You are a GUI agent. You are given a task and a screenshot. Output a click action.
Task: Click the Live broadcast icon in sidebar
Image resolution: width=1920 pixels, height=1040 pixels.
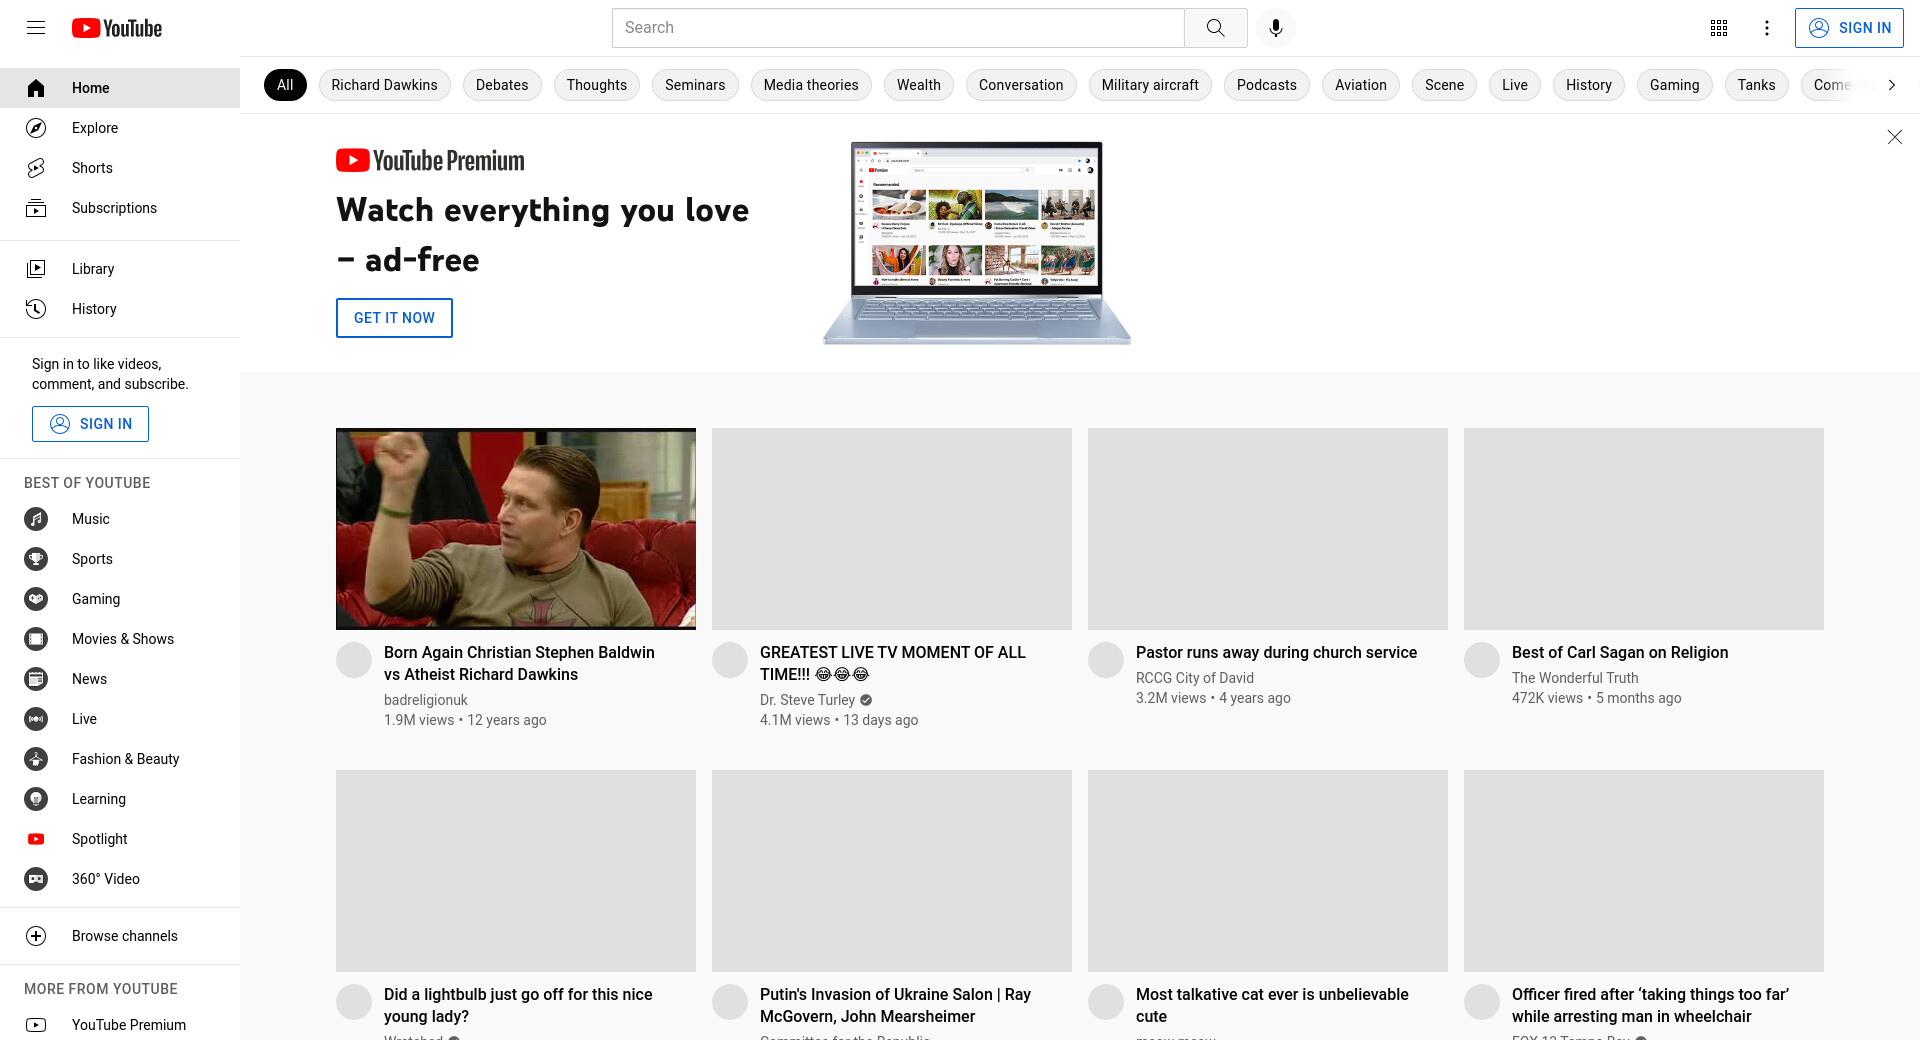pyautogui.click(x=36, y=719)
